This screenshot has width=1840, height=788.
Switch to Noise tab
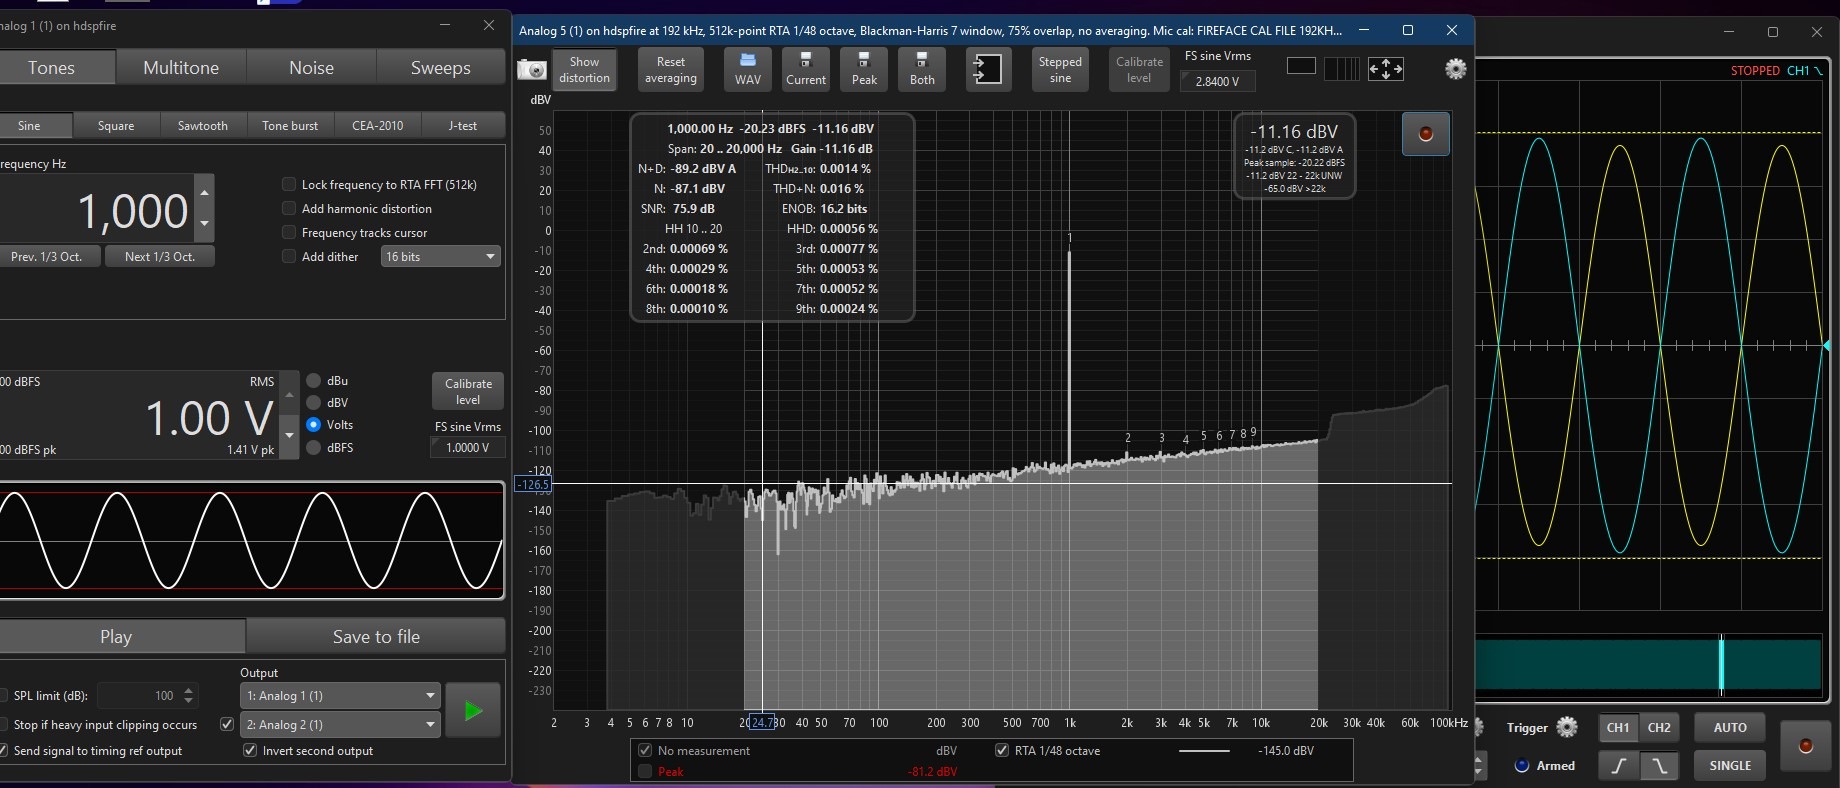[311, 68]
